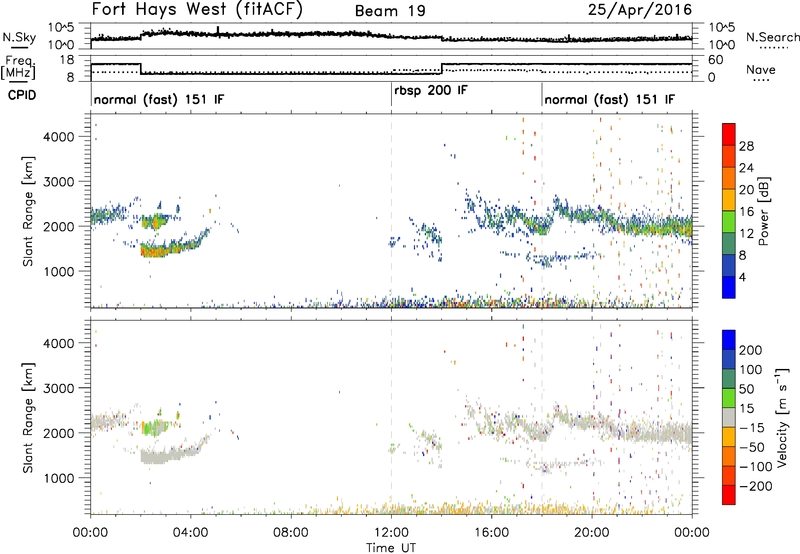Click the red bottom segment of Velocity color bar

(729, 495)
